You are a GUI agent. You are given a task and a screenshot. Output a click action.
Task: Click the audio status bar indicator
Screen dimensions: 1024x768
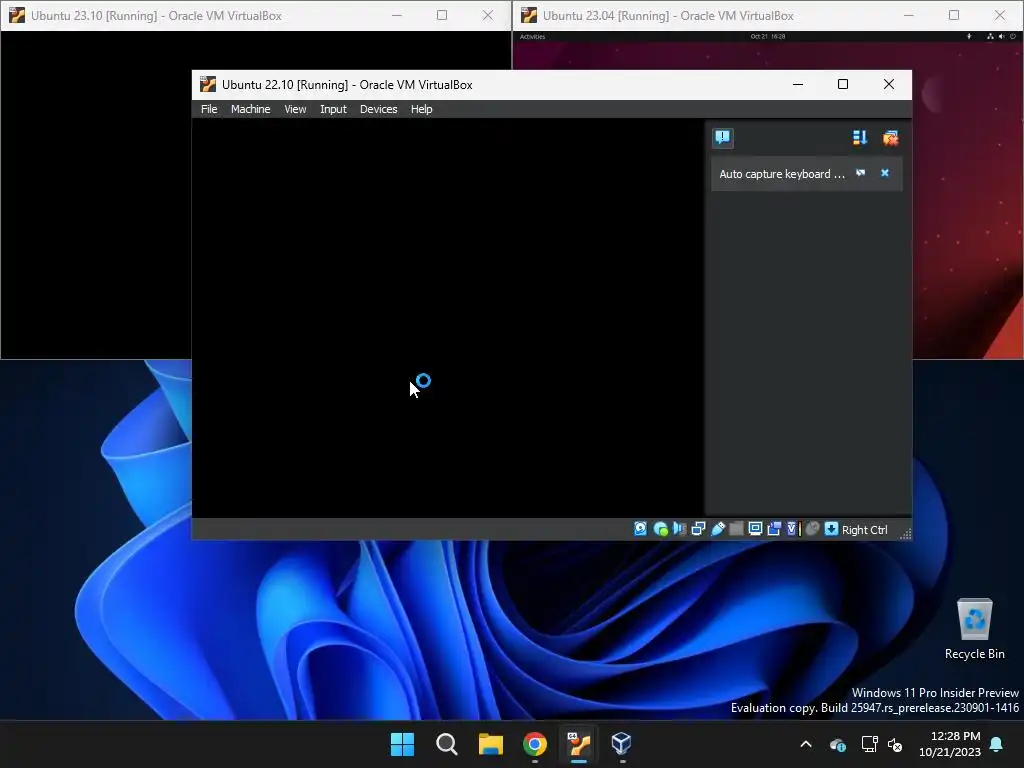click(679, 529)
